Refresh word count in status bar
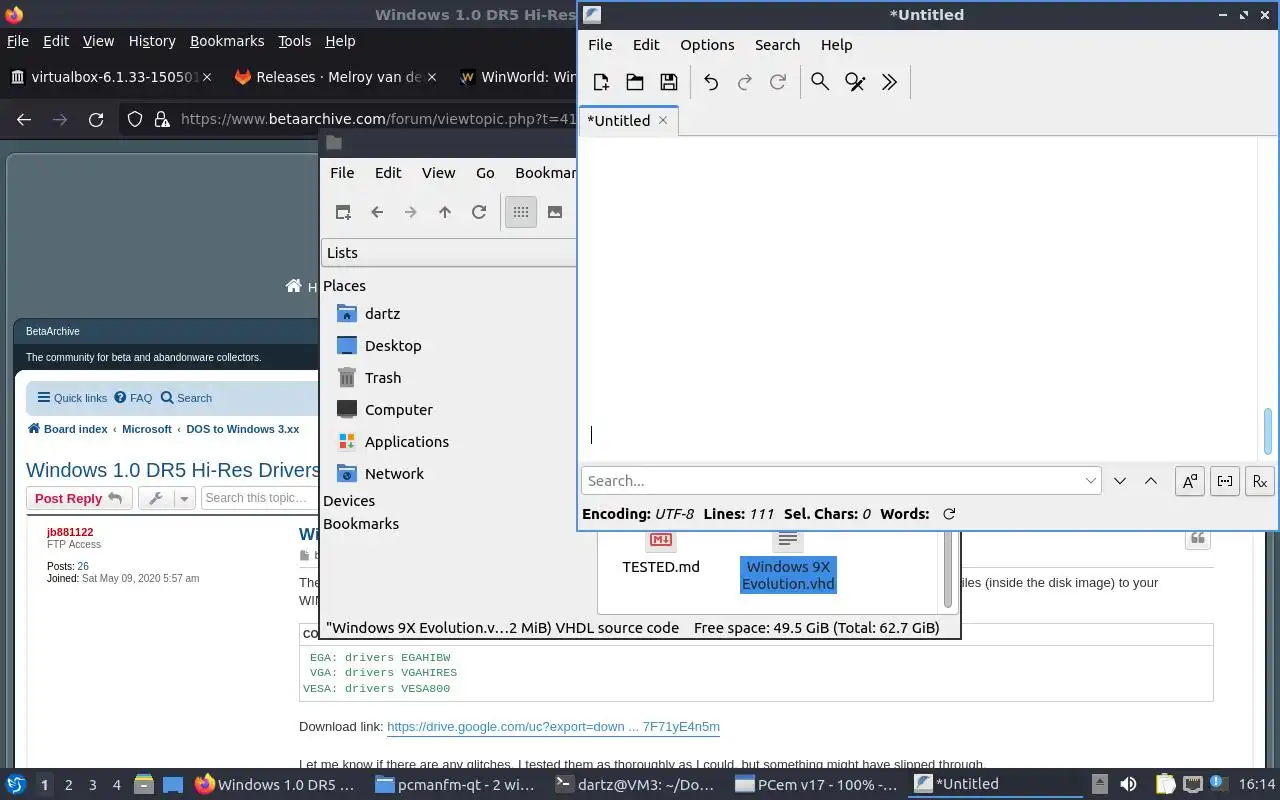 coord(949,514)
